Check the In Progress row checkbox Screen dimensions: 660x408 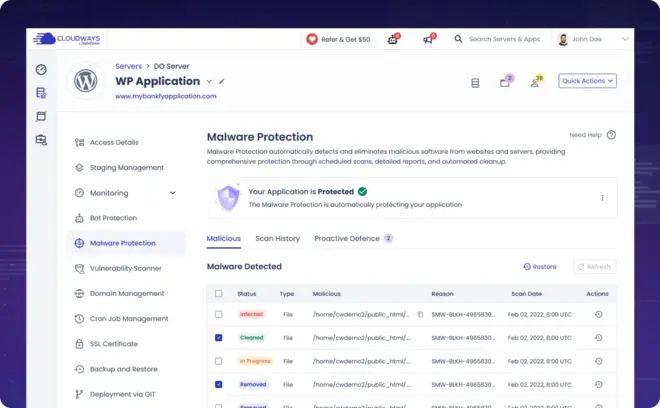point(218,361)
